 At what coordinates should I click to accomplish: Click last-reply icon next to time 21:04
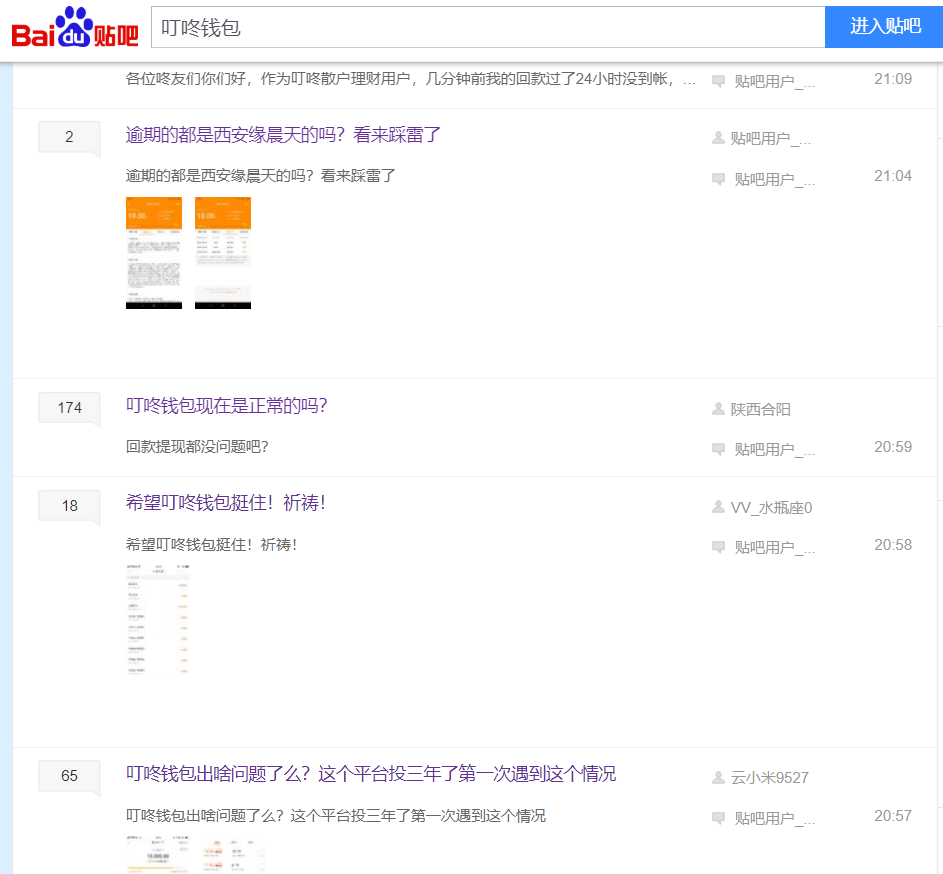tap(718, 179)
